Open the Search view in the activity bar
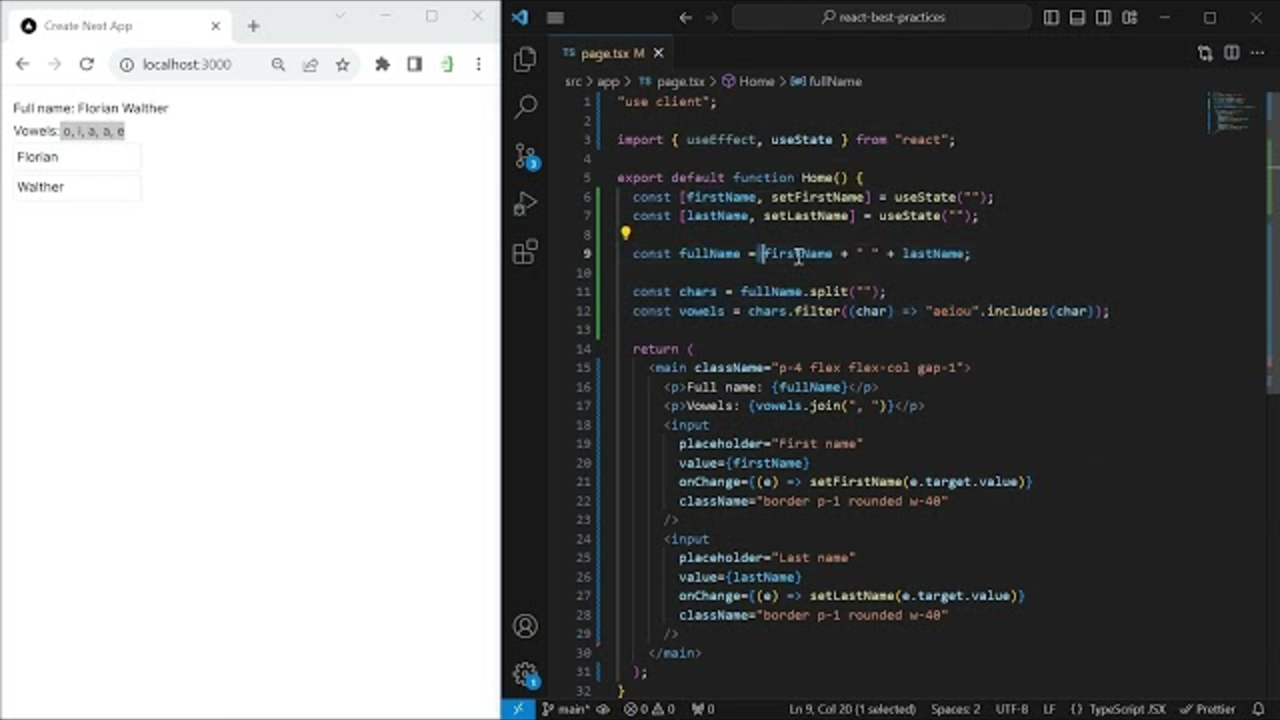1280x720 pixels. tap(525, 105)
